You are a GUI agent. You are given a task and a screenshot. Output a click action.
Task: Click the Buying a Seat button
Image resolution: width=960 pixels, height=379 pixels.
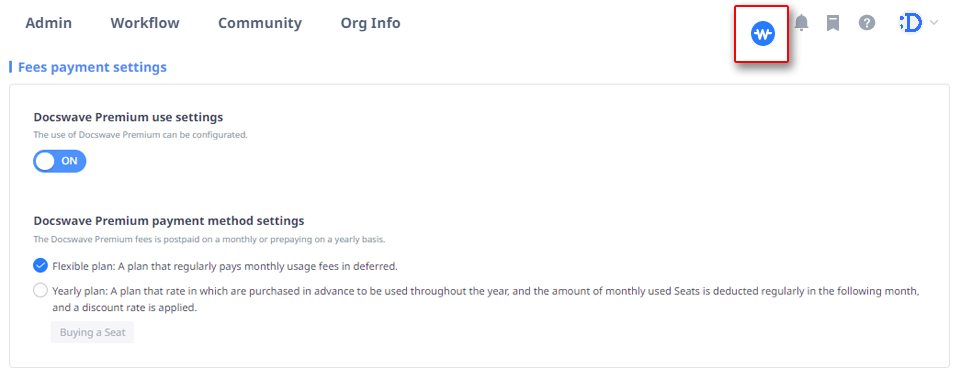[x=92, y=332]
